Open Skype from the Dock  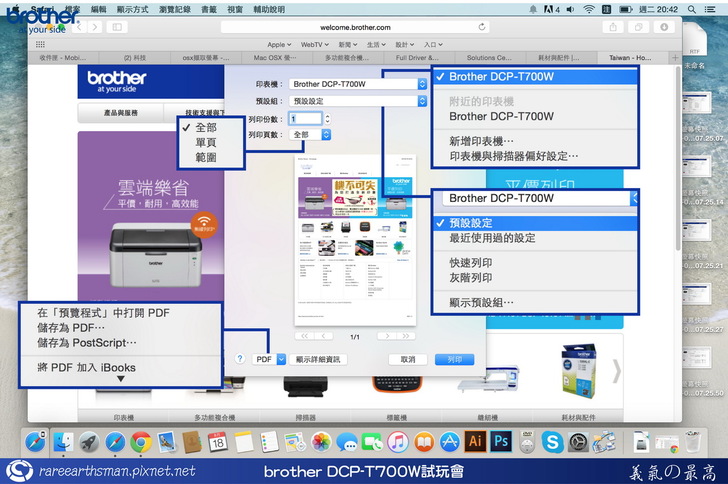(x=552, y=442)
